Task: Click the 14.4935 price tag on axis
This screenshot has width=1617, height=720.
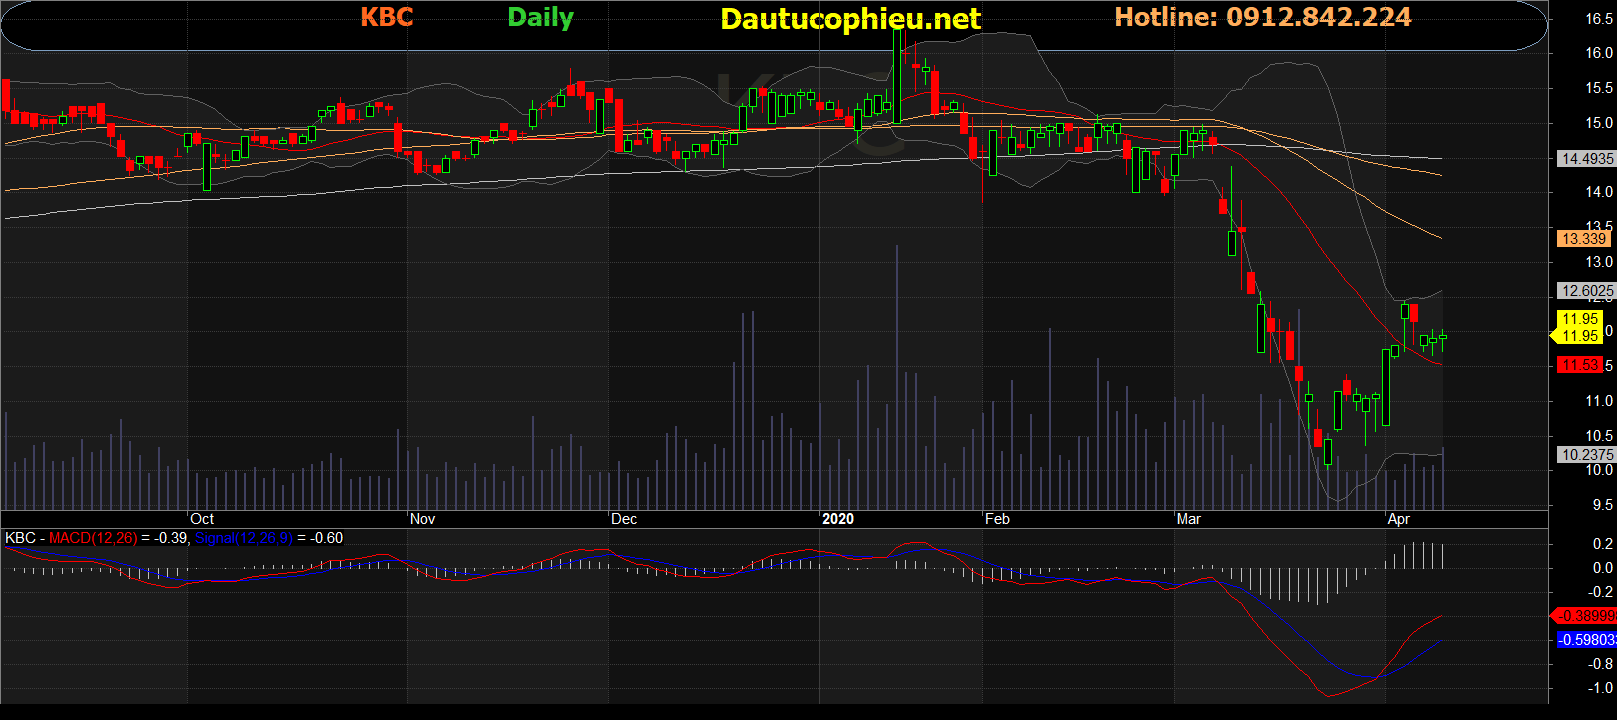Action: click(1586, 159)
